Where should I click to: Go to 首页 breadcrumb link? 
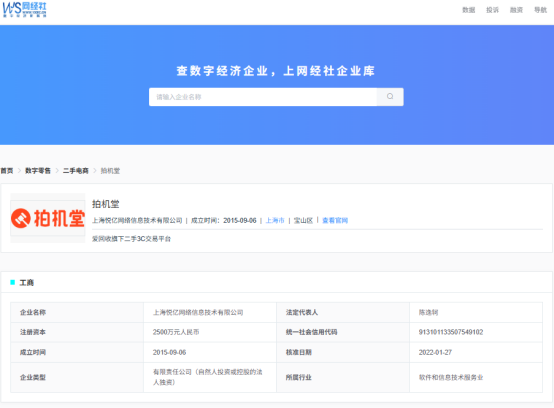coord(7,171)
